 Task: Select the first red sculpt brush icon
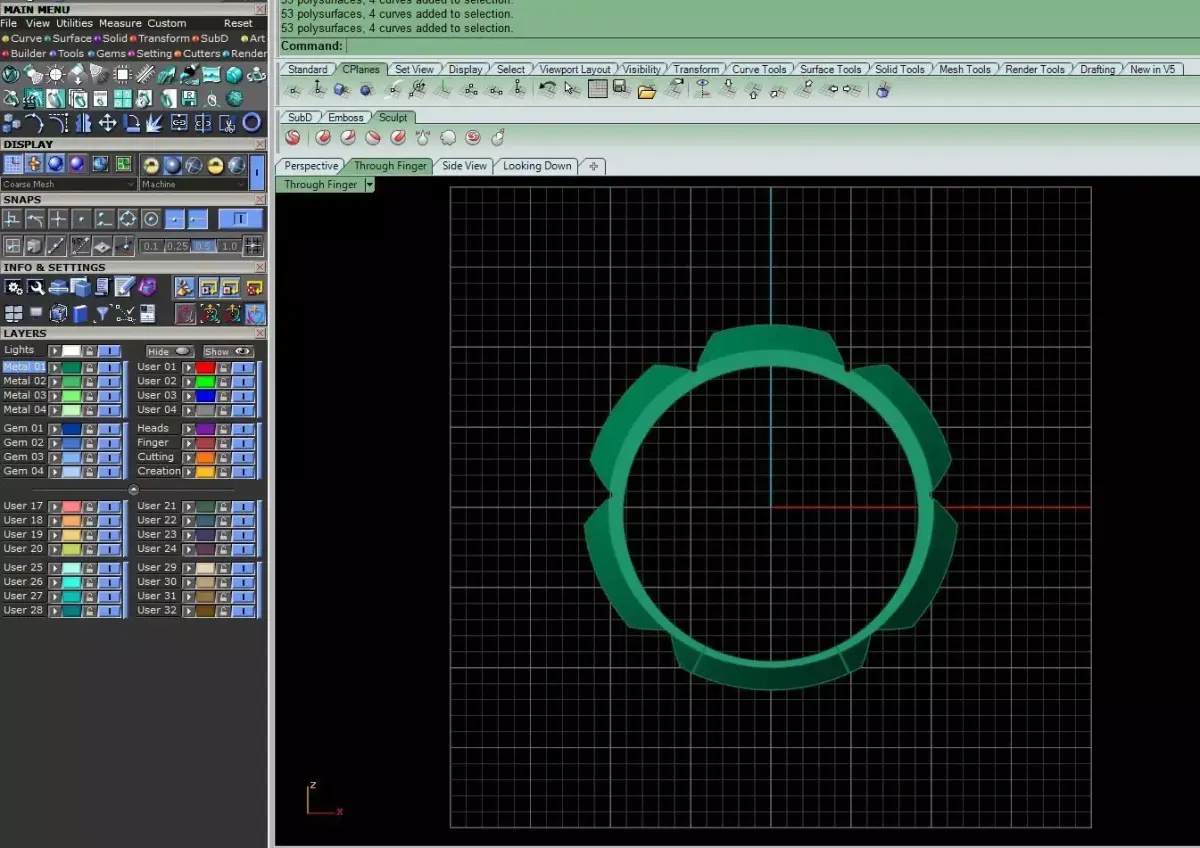[x=293, y=137]
